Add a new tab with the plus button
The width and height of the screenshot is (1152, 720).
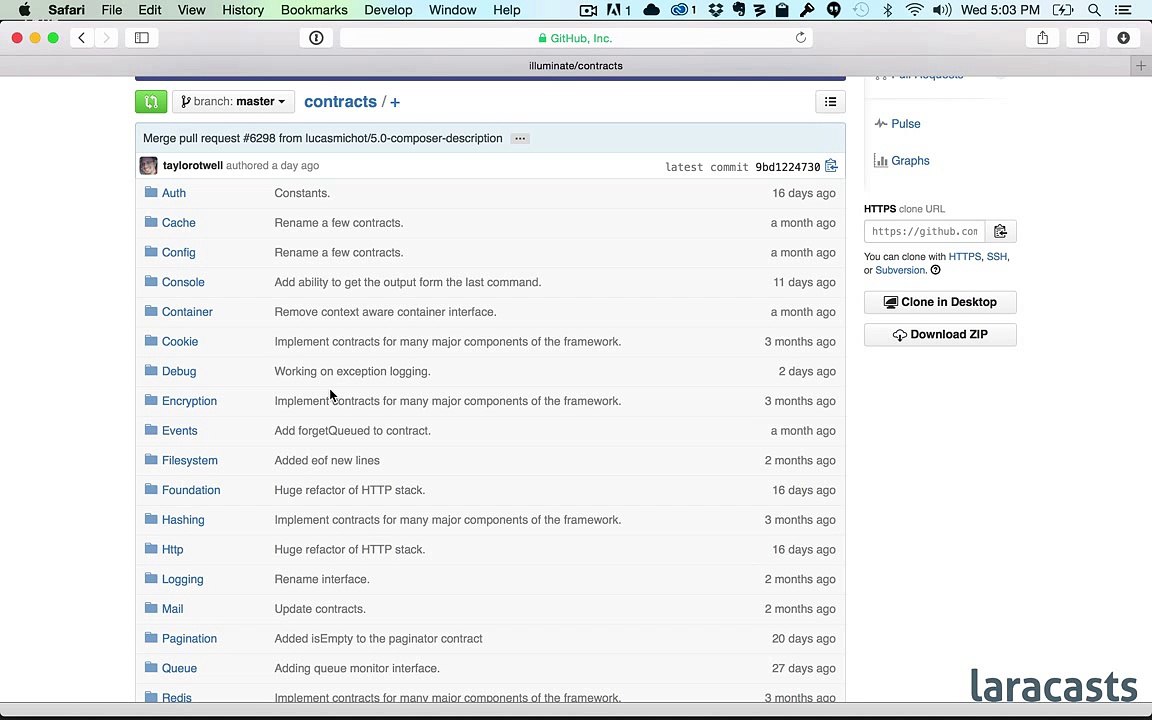click(x=1141, y=65)
